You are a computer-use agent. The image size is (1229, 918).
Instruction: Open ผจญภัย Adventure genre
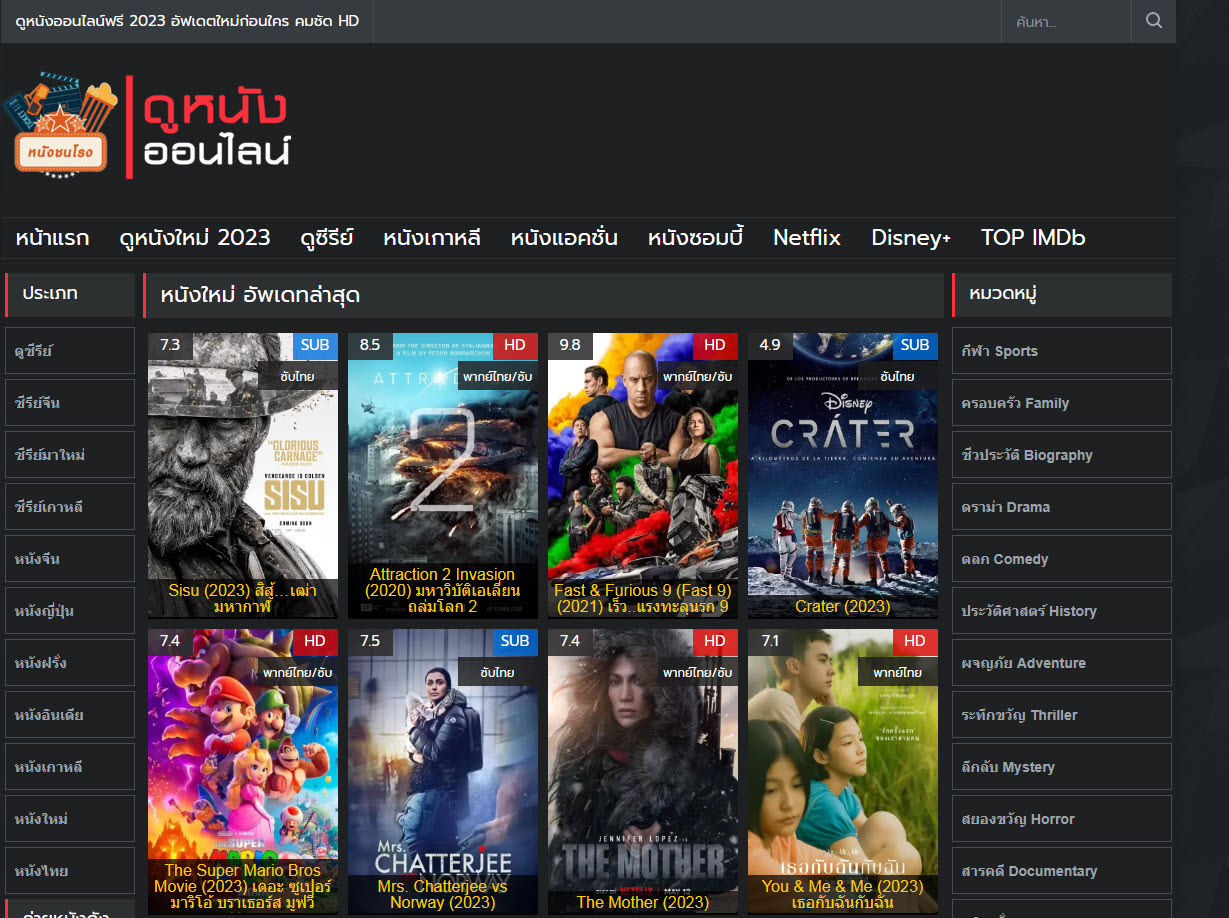pos(1062,663)
